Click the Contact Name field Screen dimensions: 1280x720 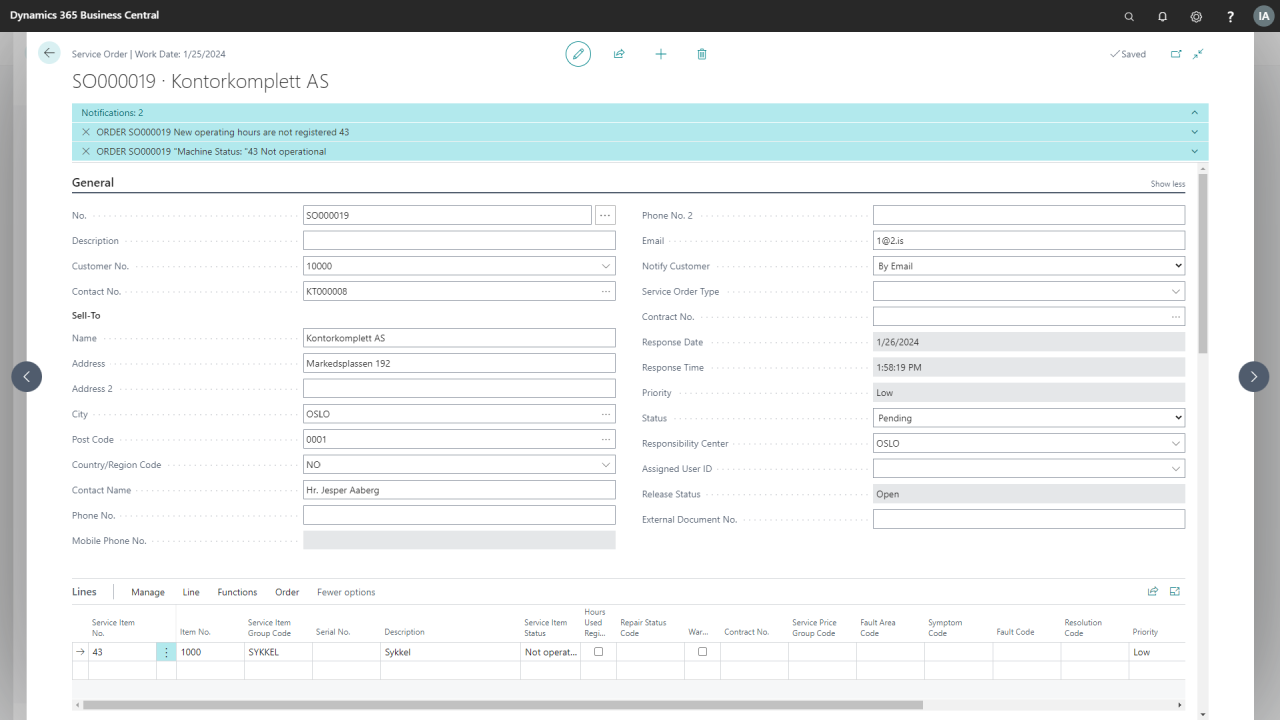click(459, 490)
